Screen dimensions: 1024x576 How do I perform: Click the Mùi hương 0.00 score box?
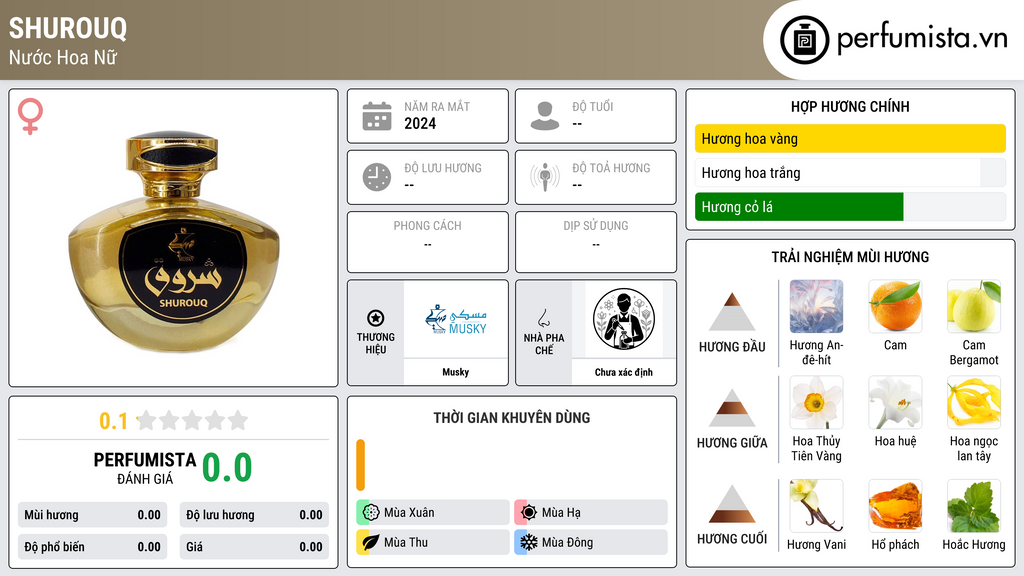92,515
